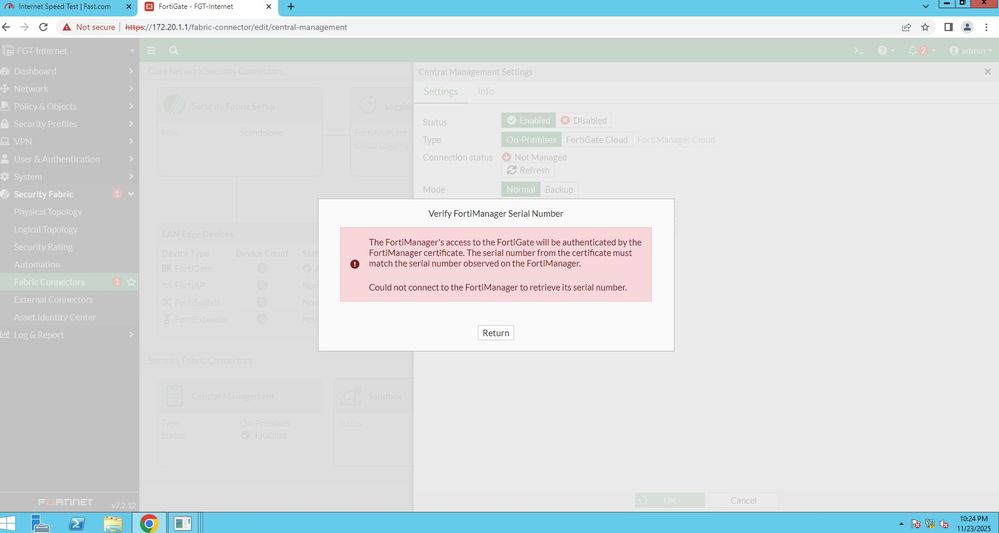Expand Policy & Objects menu
The image size is (999, 533).
tap(69, 106)
